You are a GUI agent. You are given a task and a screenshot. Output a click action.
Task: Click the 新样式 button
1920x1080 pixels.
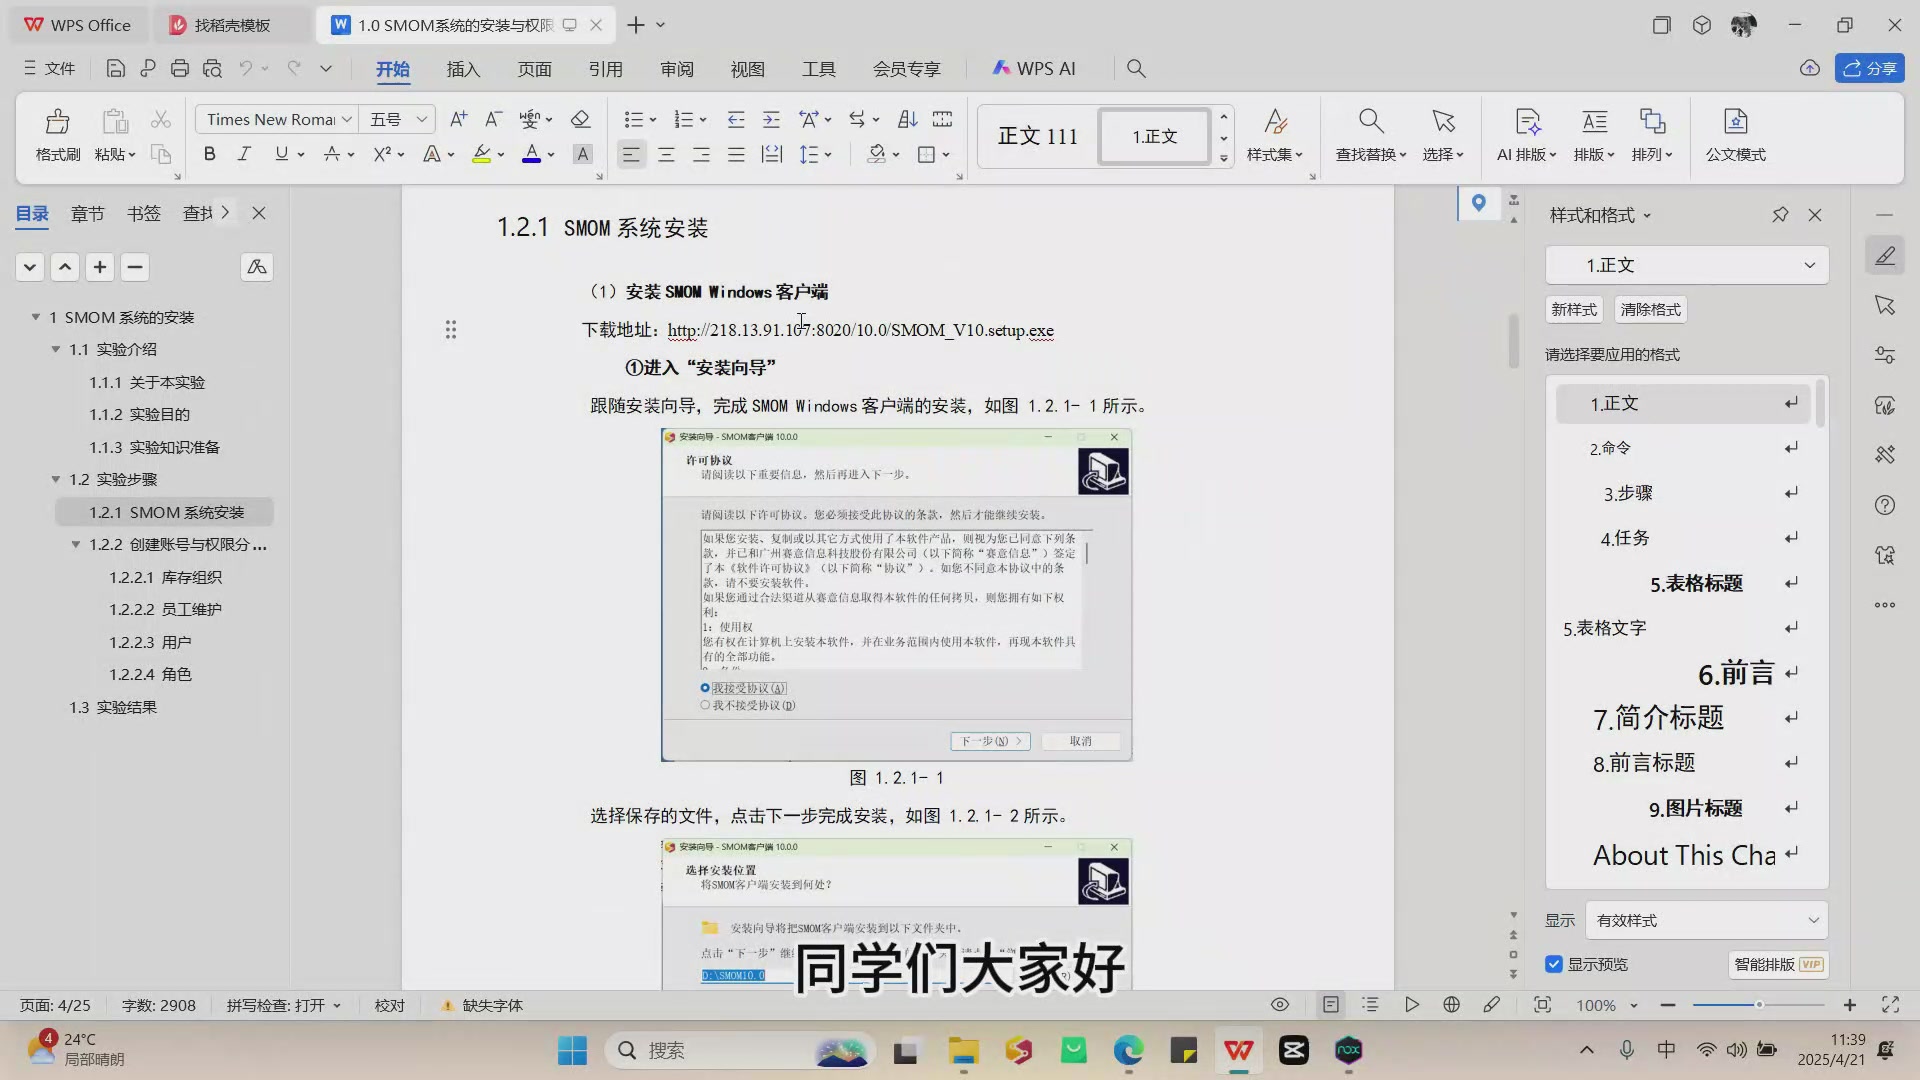[x=1573, y=309]
